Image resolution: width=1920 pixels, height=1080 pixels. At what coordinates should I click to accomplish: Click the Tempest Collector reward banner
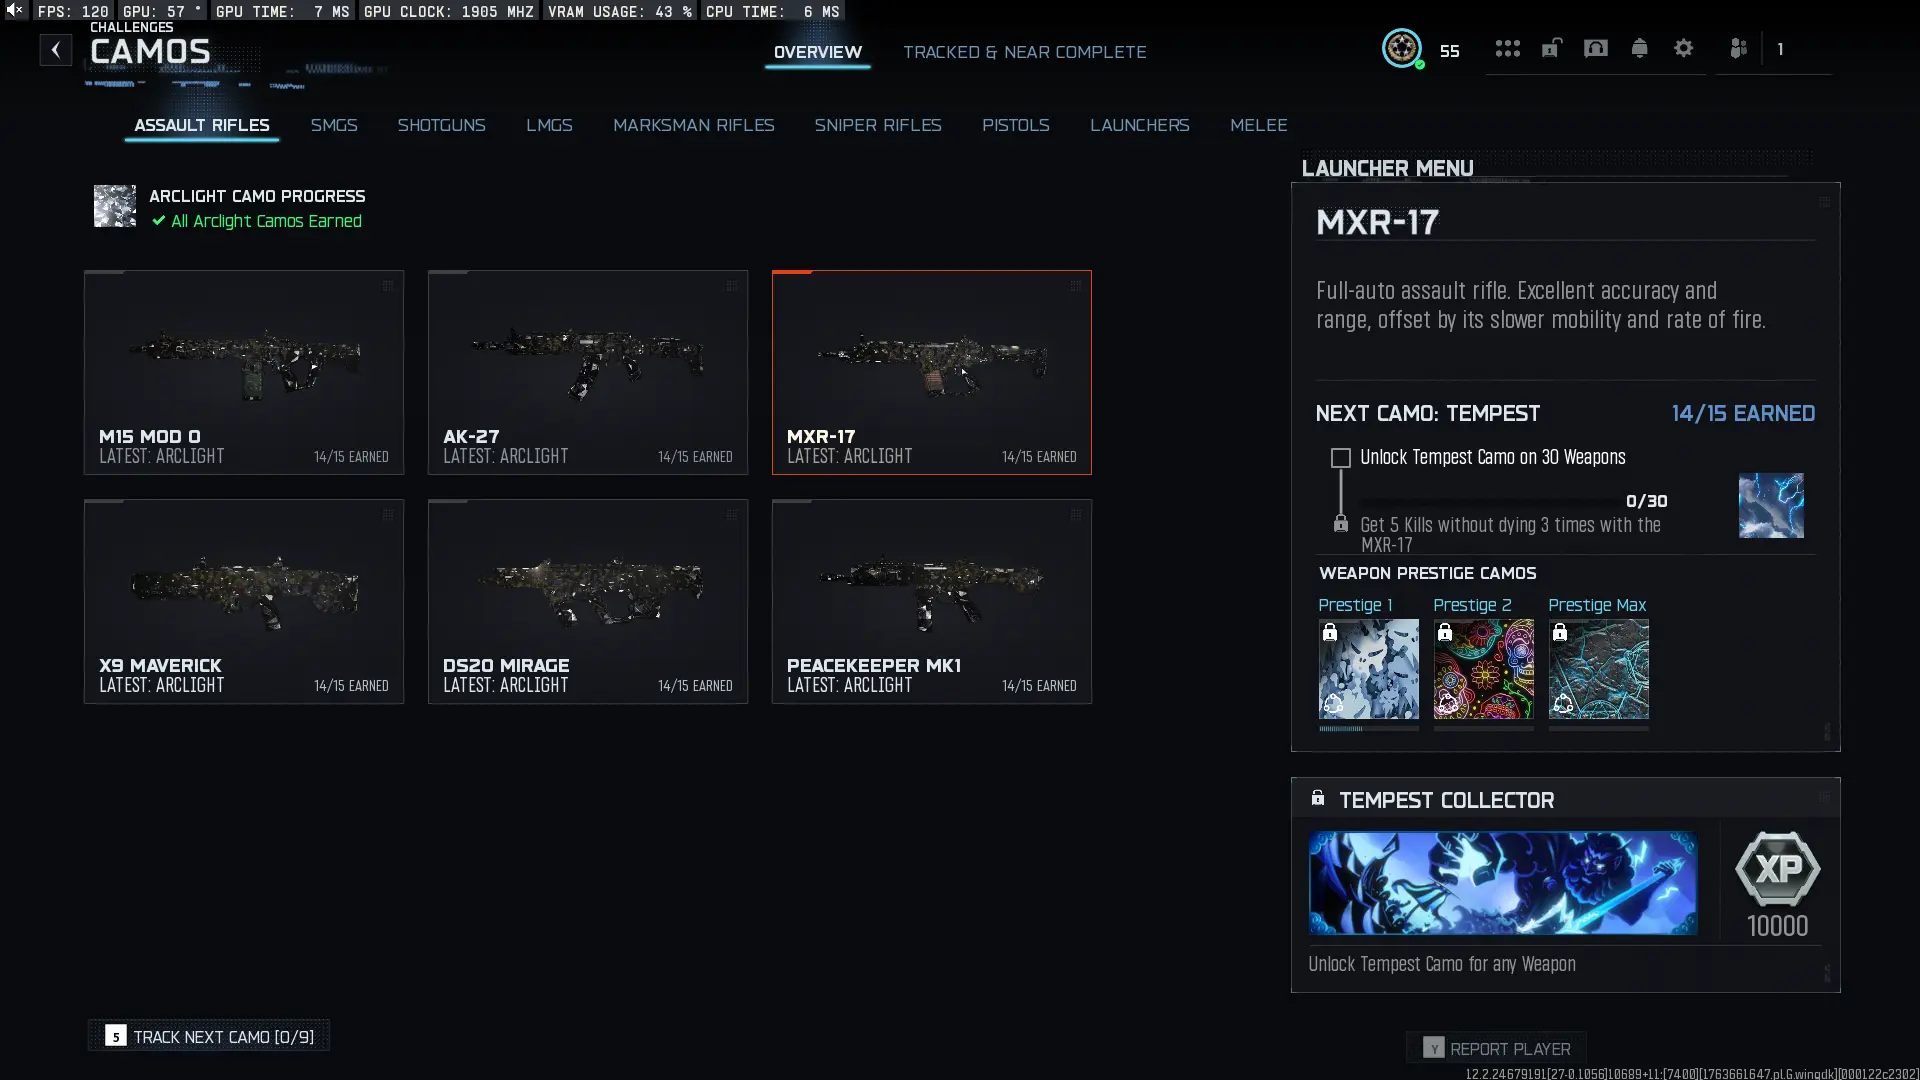pyautogui.click(x=1502, y=883)
